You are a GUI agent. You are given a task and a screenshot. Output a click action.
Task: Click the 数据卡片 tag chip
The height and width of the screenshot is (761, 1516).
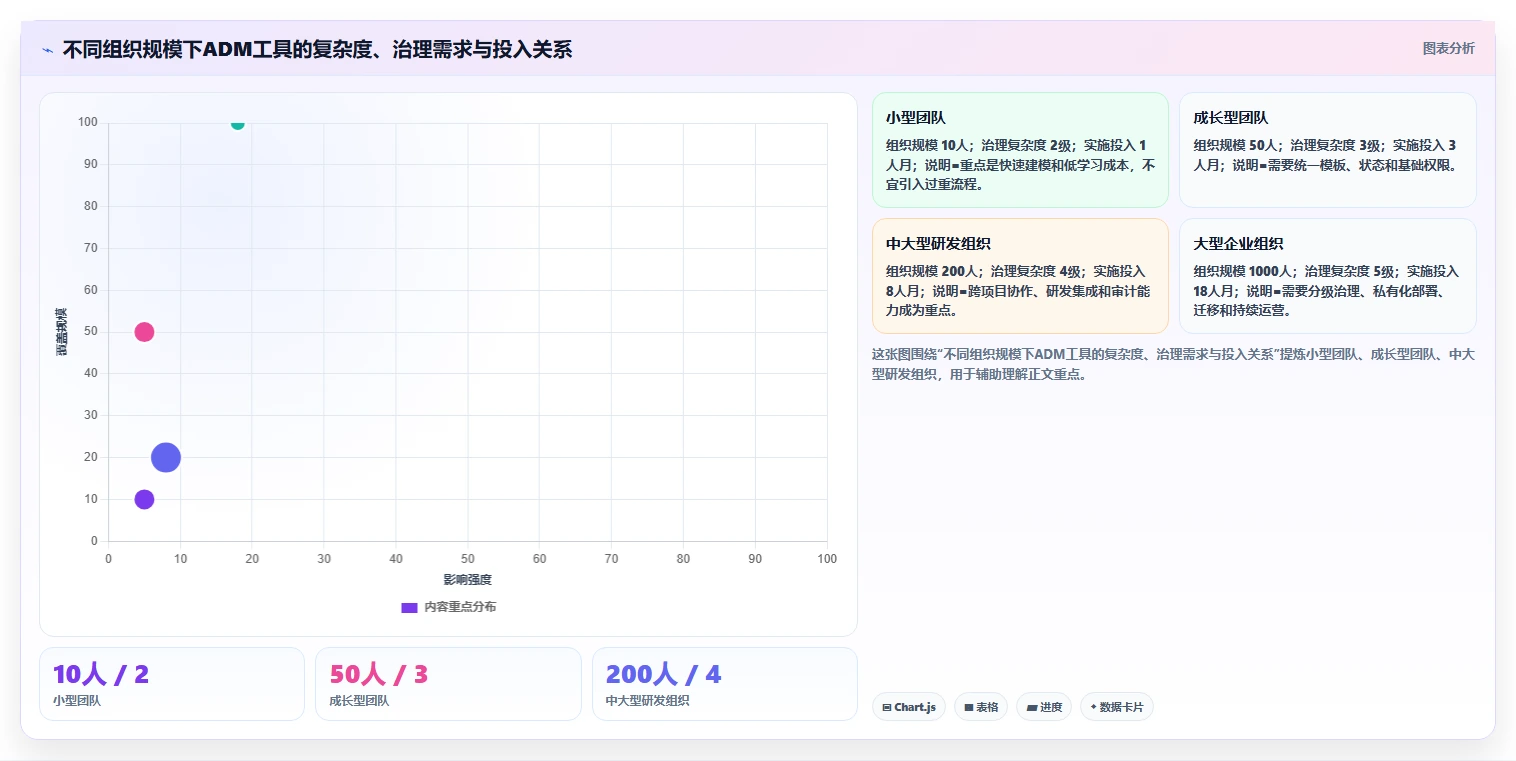[x=1116, y=707]
